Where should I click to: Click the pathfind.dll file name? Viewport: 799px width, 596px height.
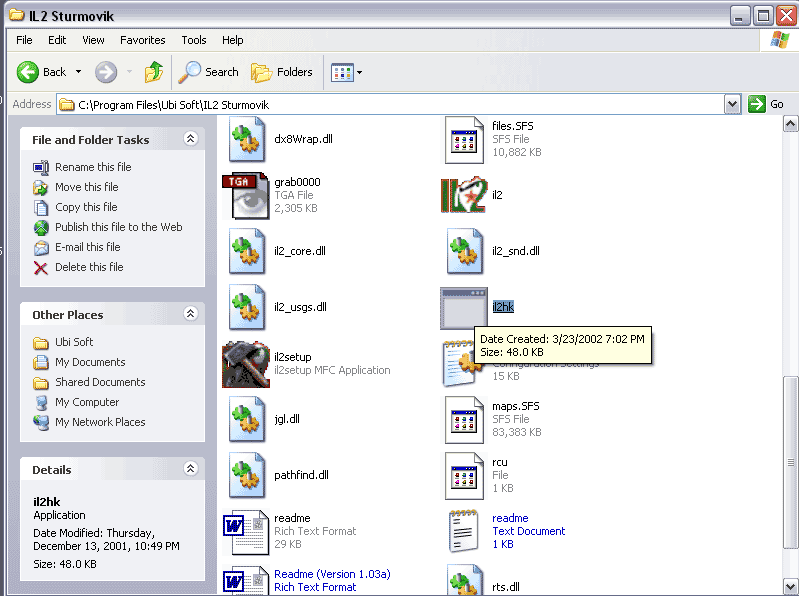(x=301, y=475)
